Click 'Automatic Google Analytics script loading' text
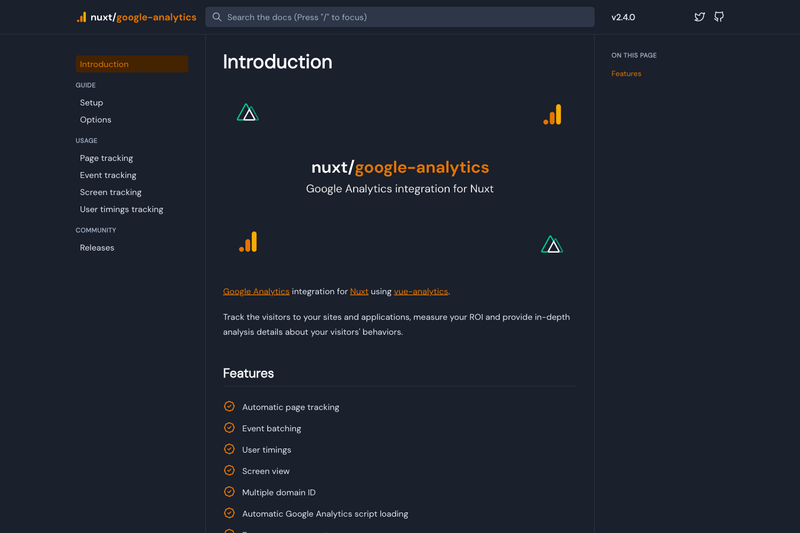Screen dimensions: 800x533 [325, 514]
